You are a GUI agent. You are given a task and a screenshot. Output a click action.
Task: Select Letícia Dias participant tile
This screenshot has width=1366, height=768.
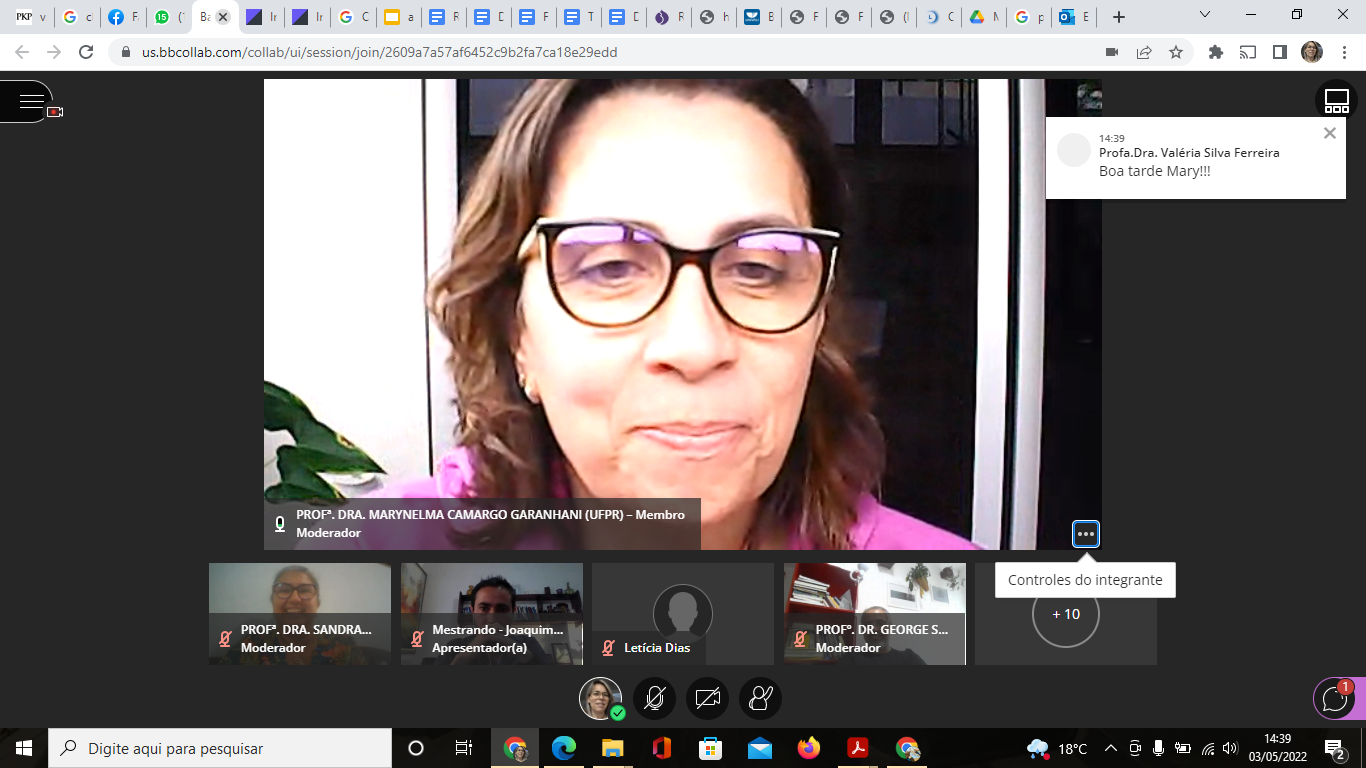click(683, 614)
